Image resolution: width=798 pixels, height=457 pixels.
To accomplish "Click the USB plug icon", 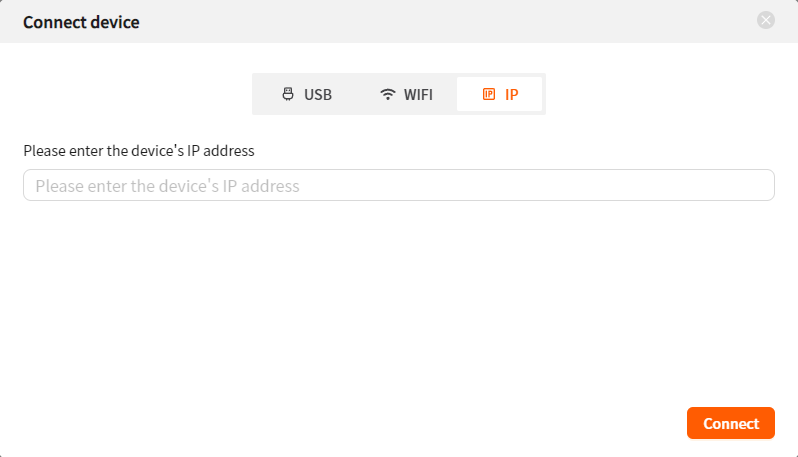I will click(x=288, y=94).
